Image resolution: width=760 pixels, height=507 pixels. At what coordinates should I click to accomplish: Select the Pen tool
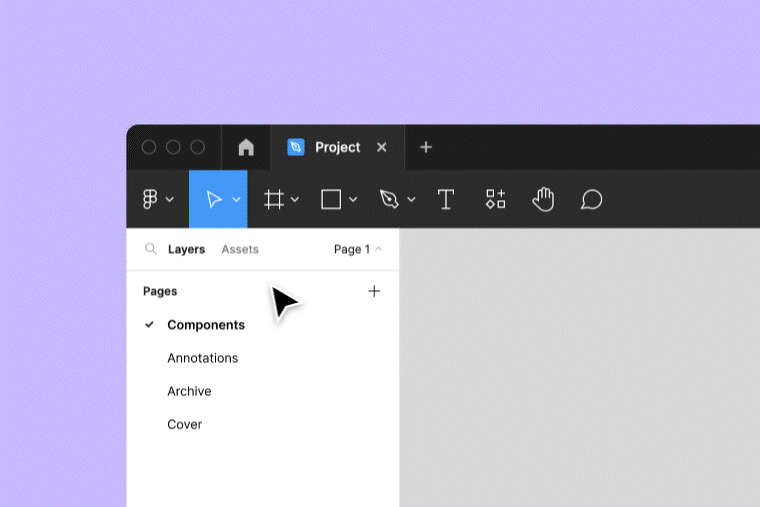pos(389,199)
